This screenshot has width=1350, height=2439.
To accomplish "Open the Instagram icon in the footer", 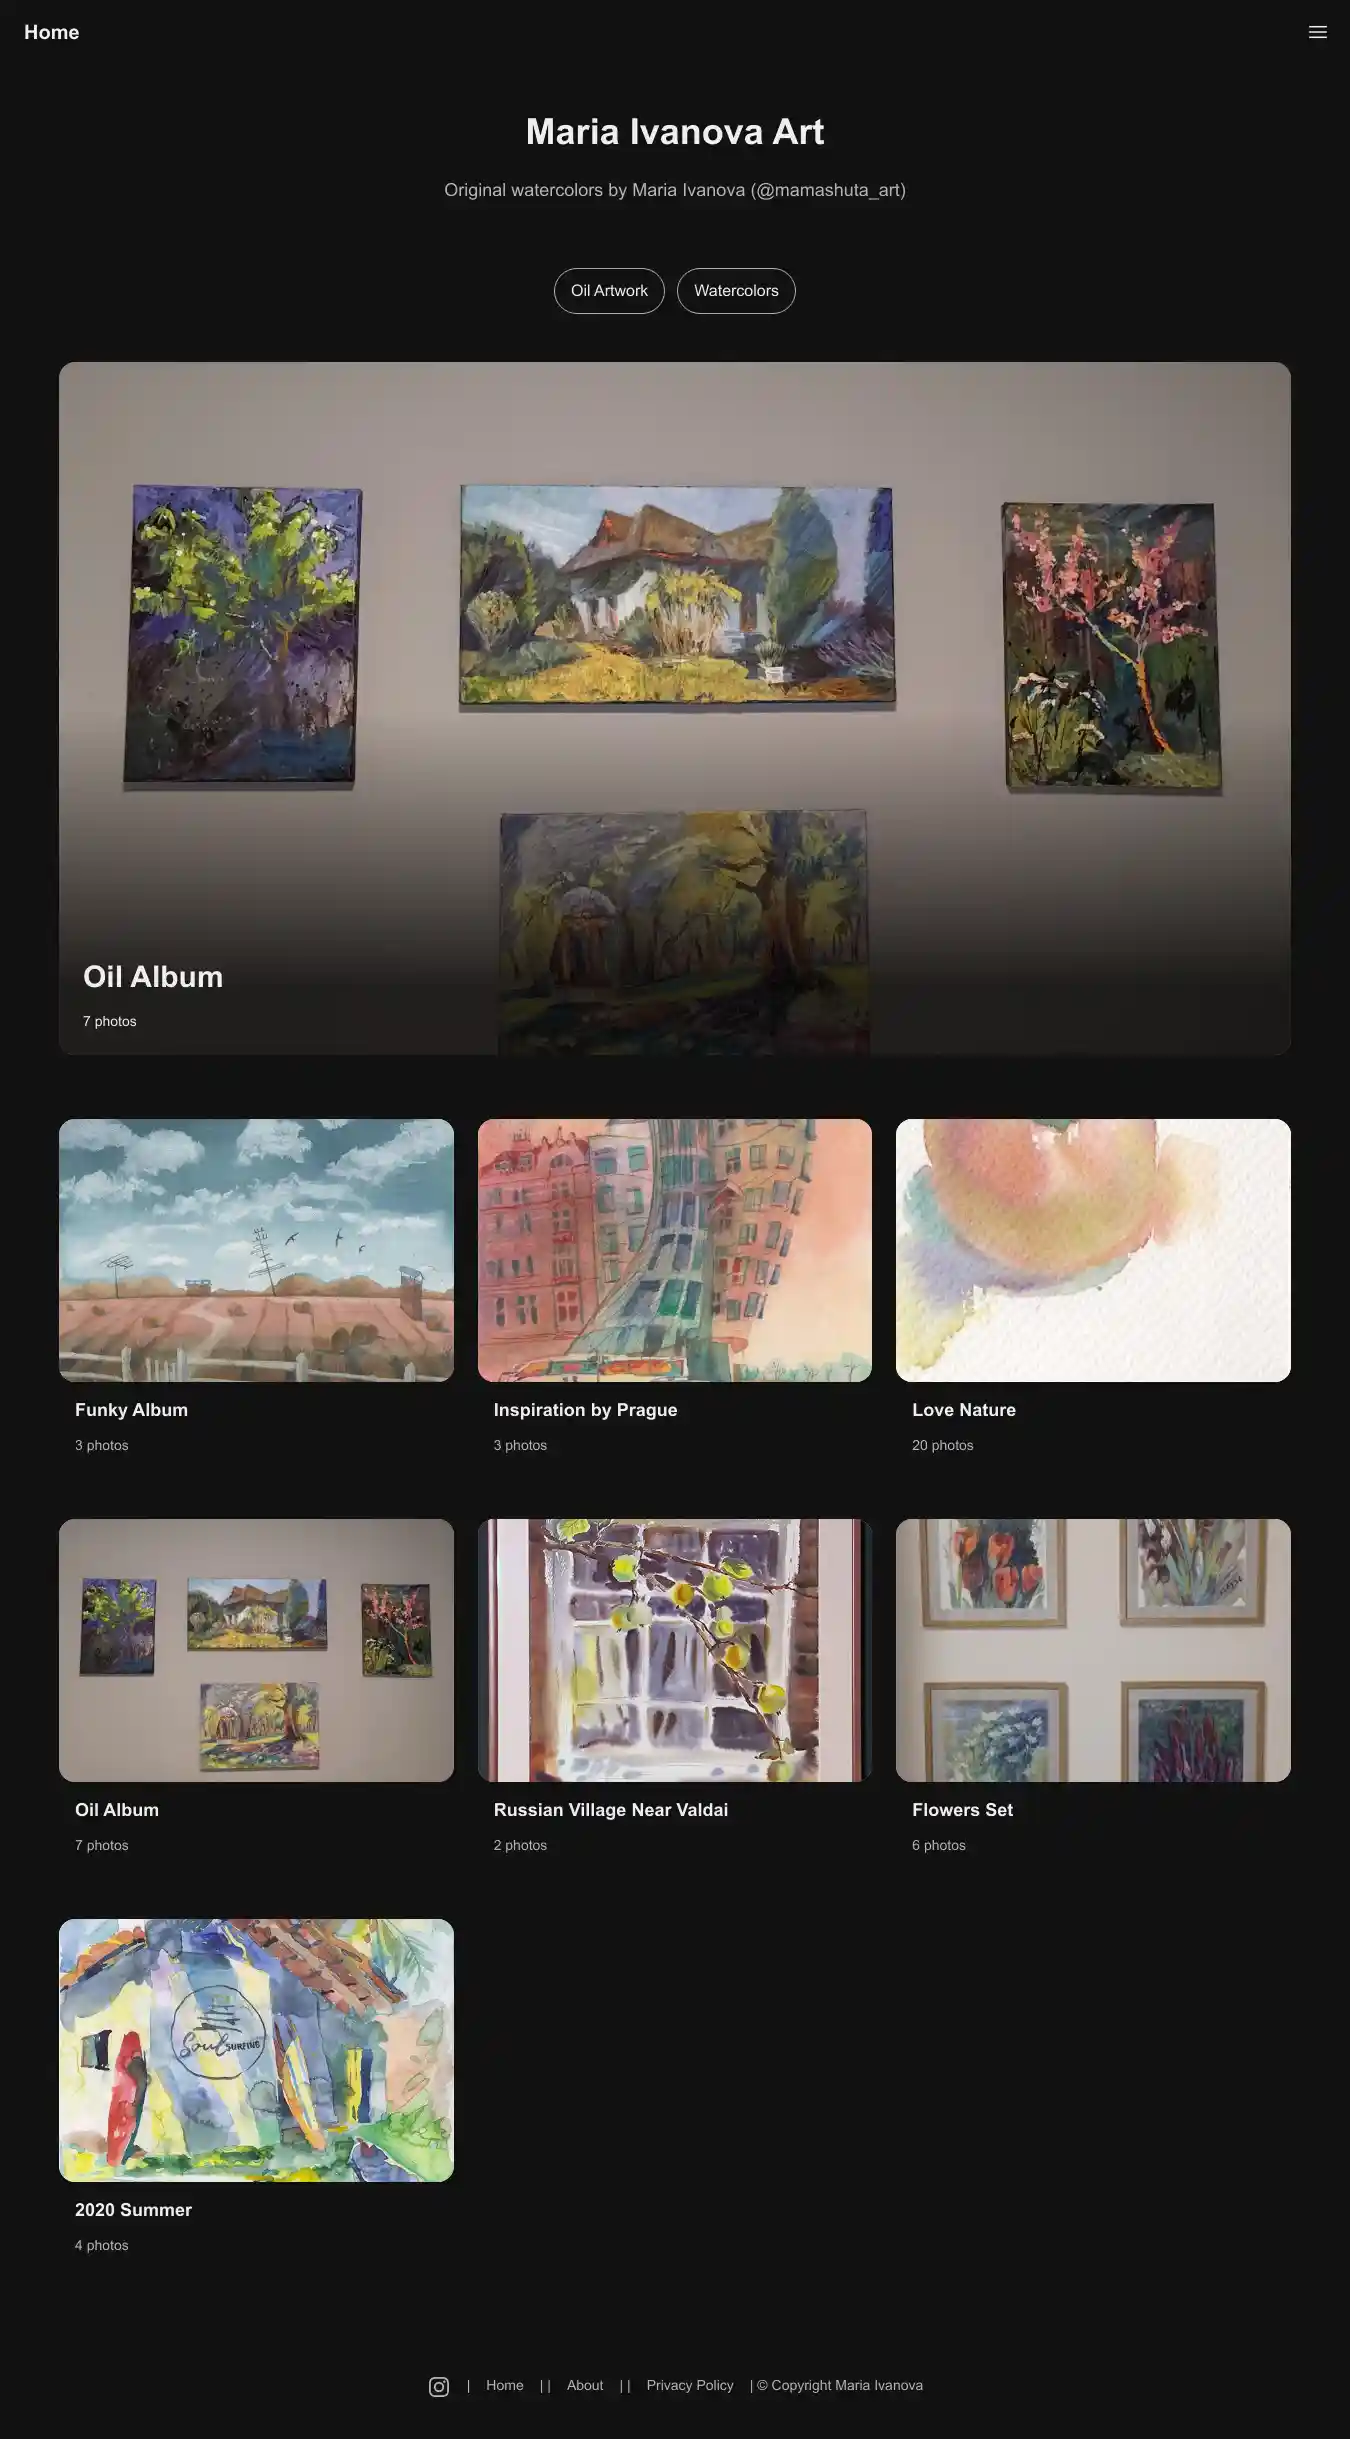I will [439, 2386].
